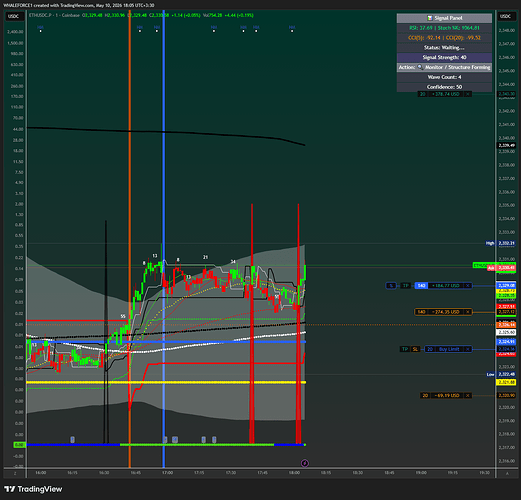
Task: Open the right USDC currency dropdown
Action: [505, 16]
